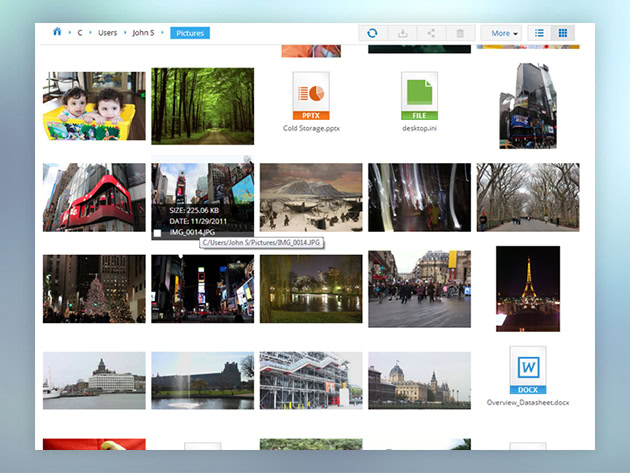Open the two babies photo thumbnail
Viewport: 630px width, 473px height.
(94, 106)
